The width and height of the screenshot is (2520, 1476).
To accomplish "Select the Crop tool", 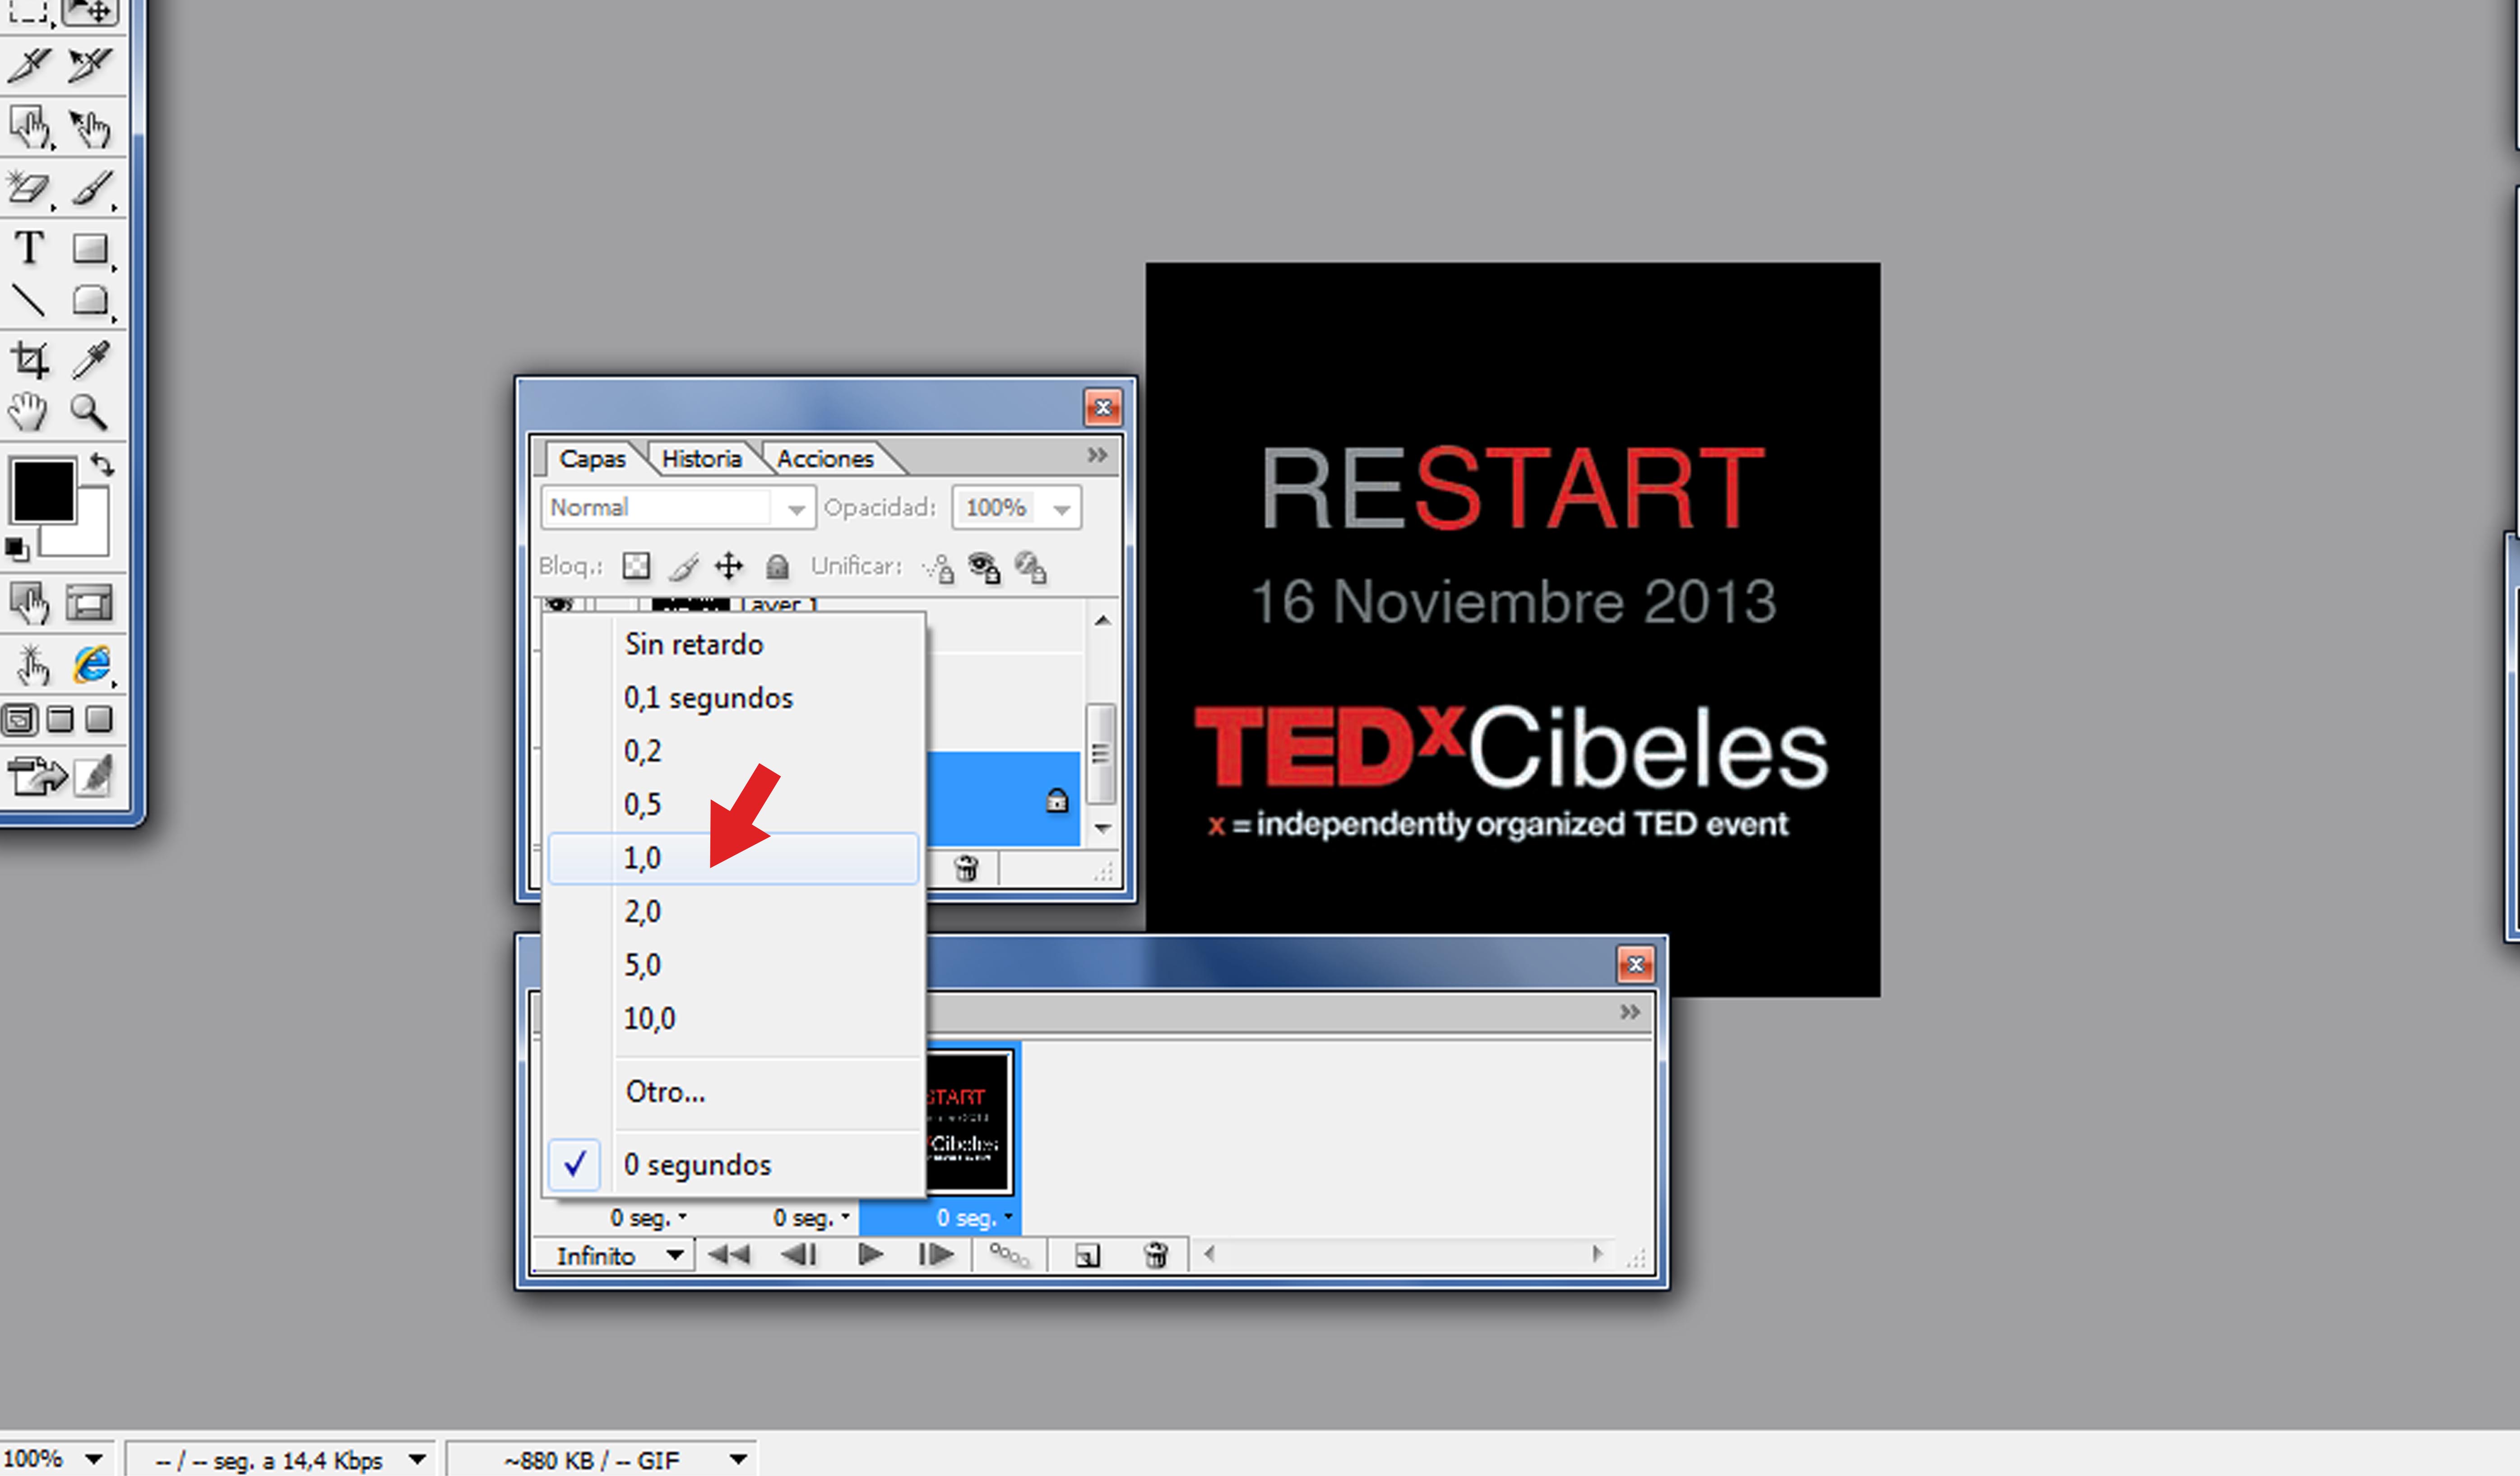I will (x=29, y=359).
